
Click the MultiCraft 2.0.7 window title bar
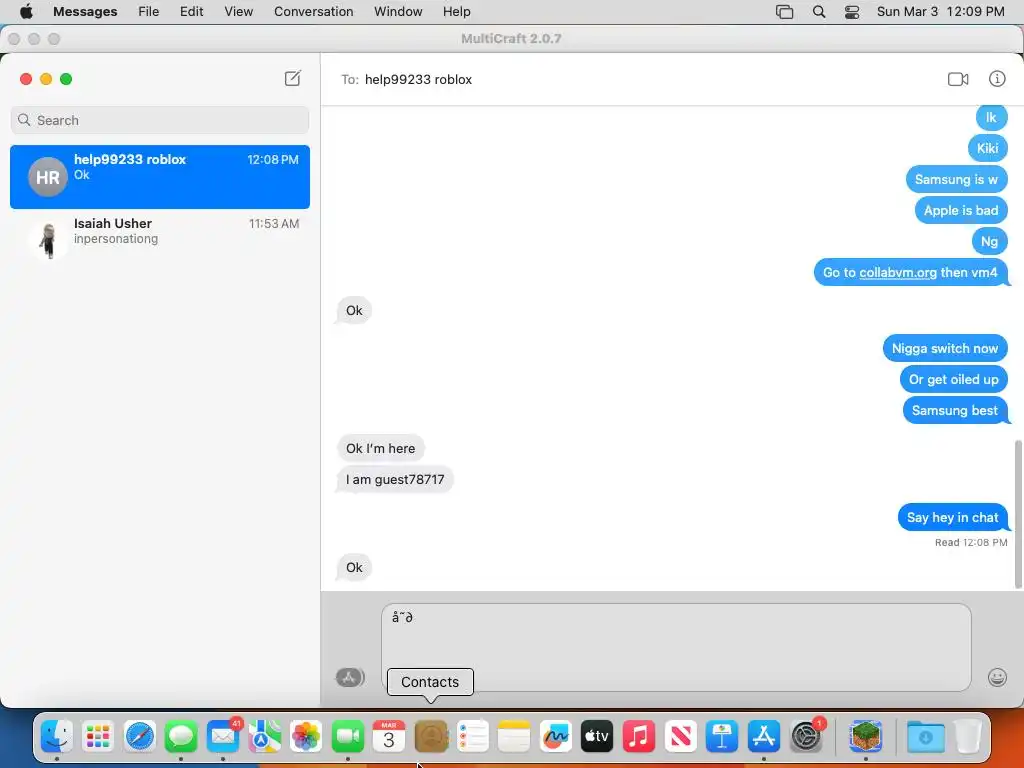511,39
